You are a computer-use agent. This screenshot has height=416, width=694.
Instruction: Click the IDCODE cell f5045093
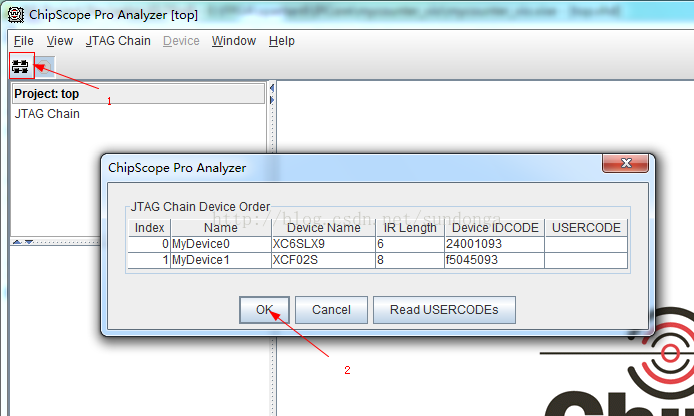coord(495,260)
